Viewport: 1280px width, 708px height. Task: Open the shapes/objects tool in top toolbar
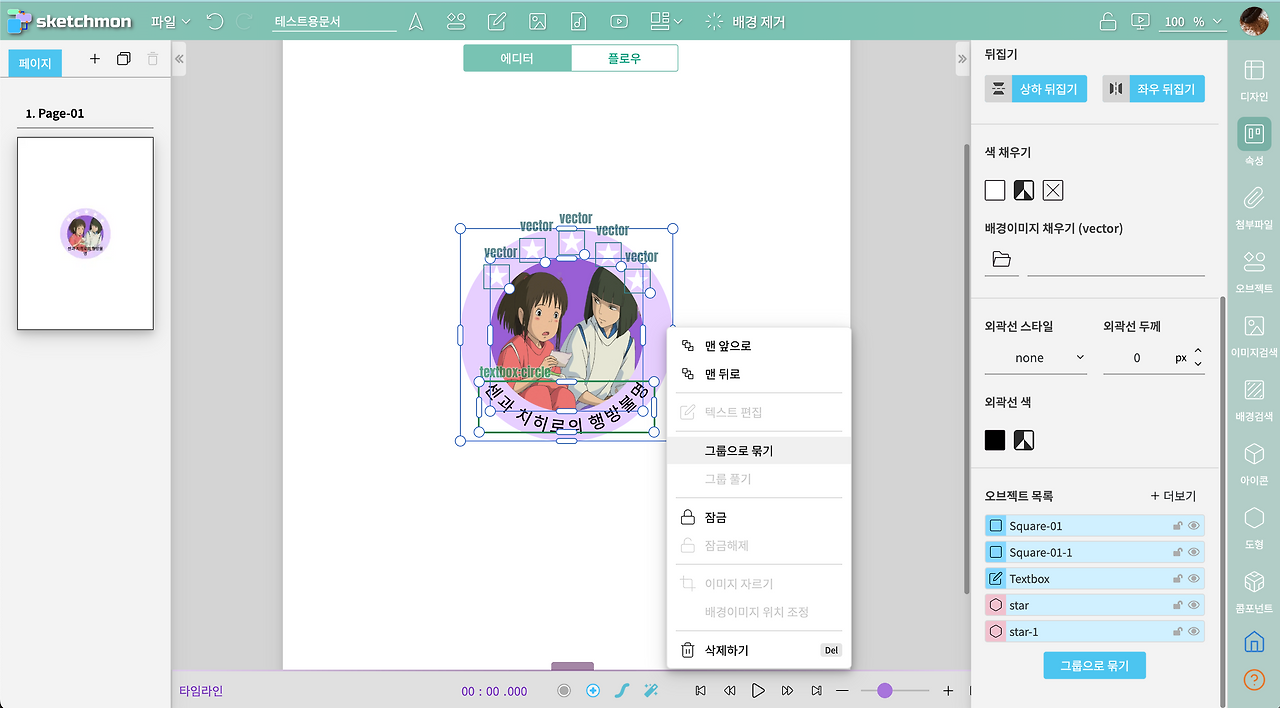(457, 21)
